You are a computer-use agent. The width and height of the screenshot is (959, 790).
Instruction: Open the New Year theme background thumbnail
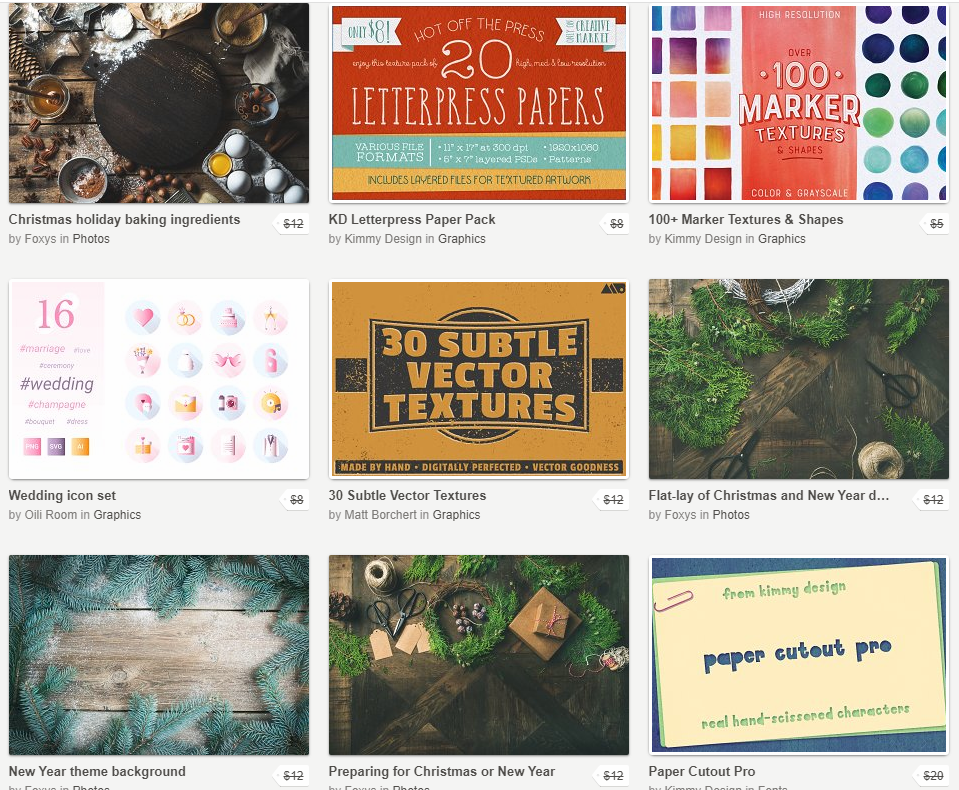[159, 654]
